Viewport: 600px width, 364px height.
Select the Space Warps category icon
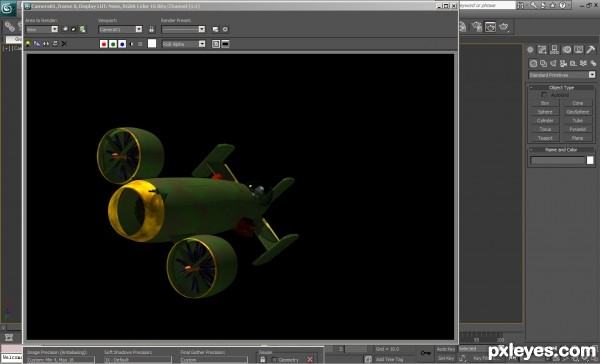pos(583,63)
